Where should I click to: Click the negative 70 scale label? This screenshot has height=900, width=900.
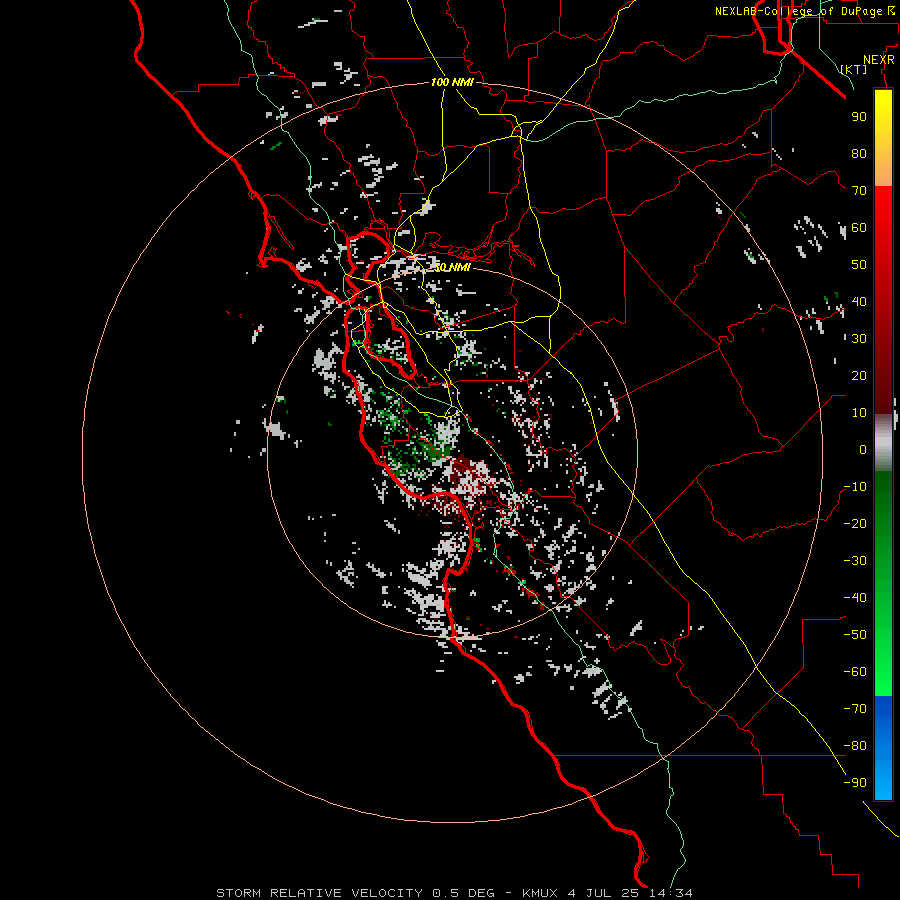[855, 709]
